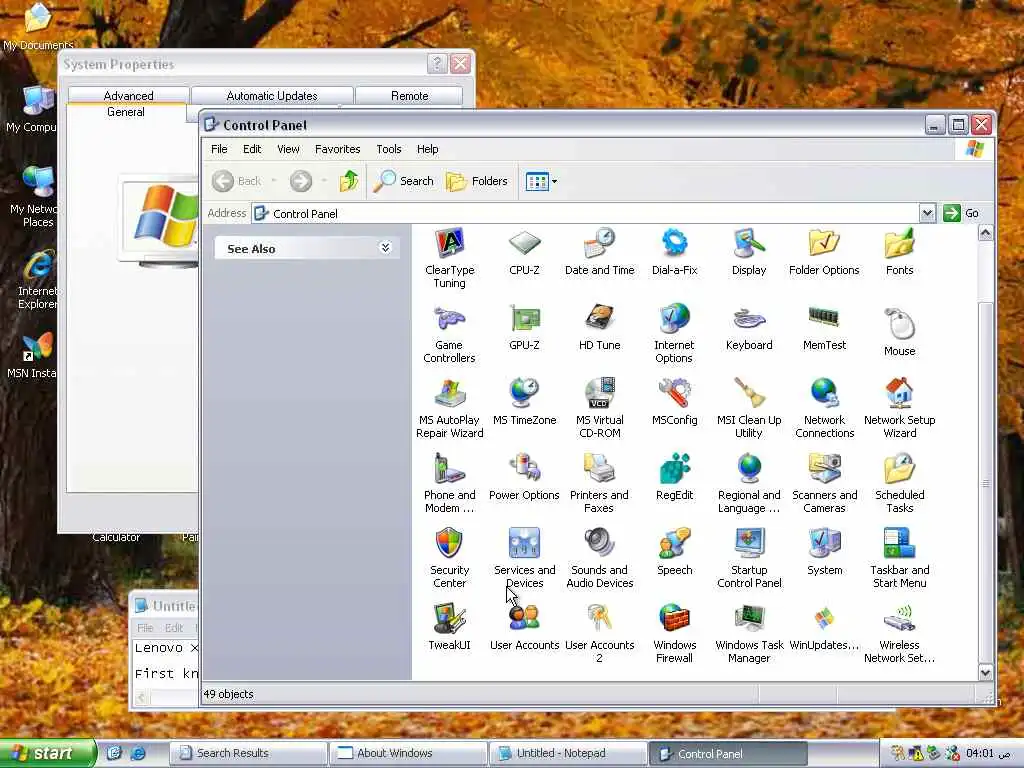Click the Search toolbar button
Screen dimensions: 1024x768
(404, 181)
